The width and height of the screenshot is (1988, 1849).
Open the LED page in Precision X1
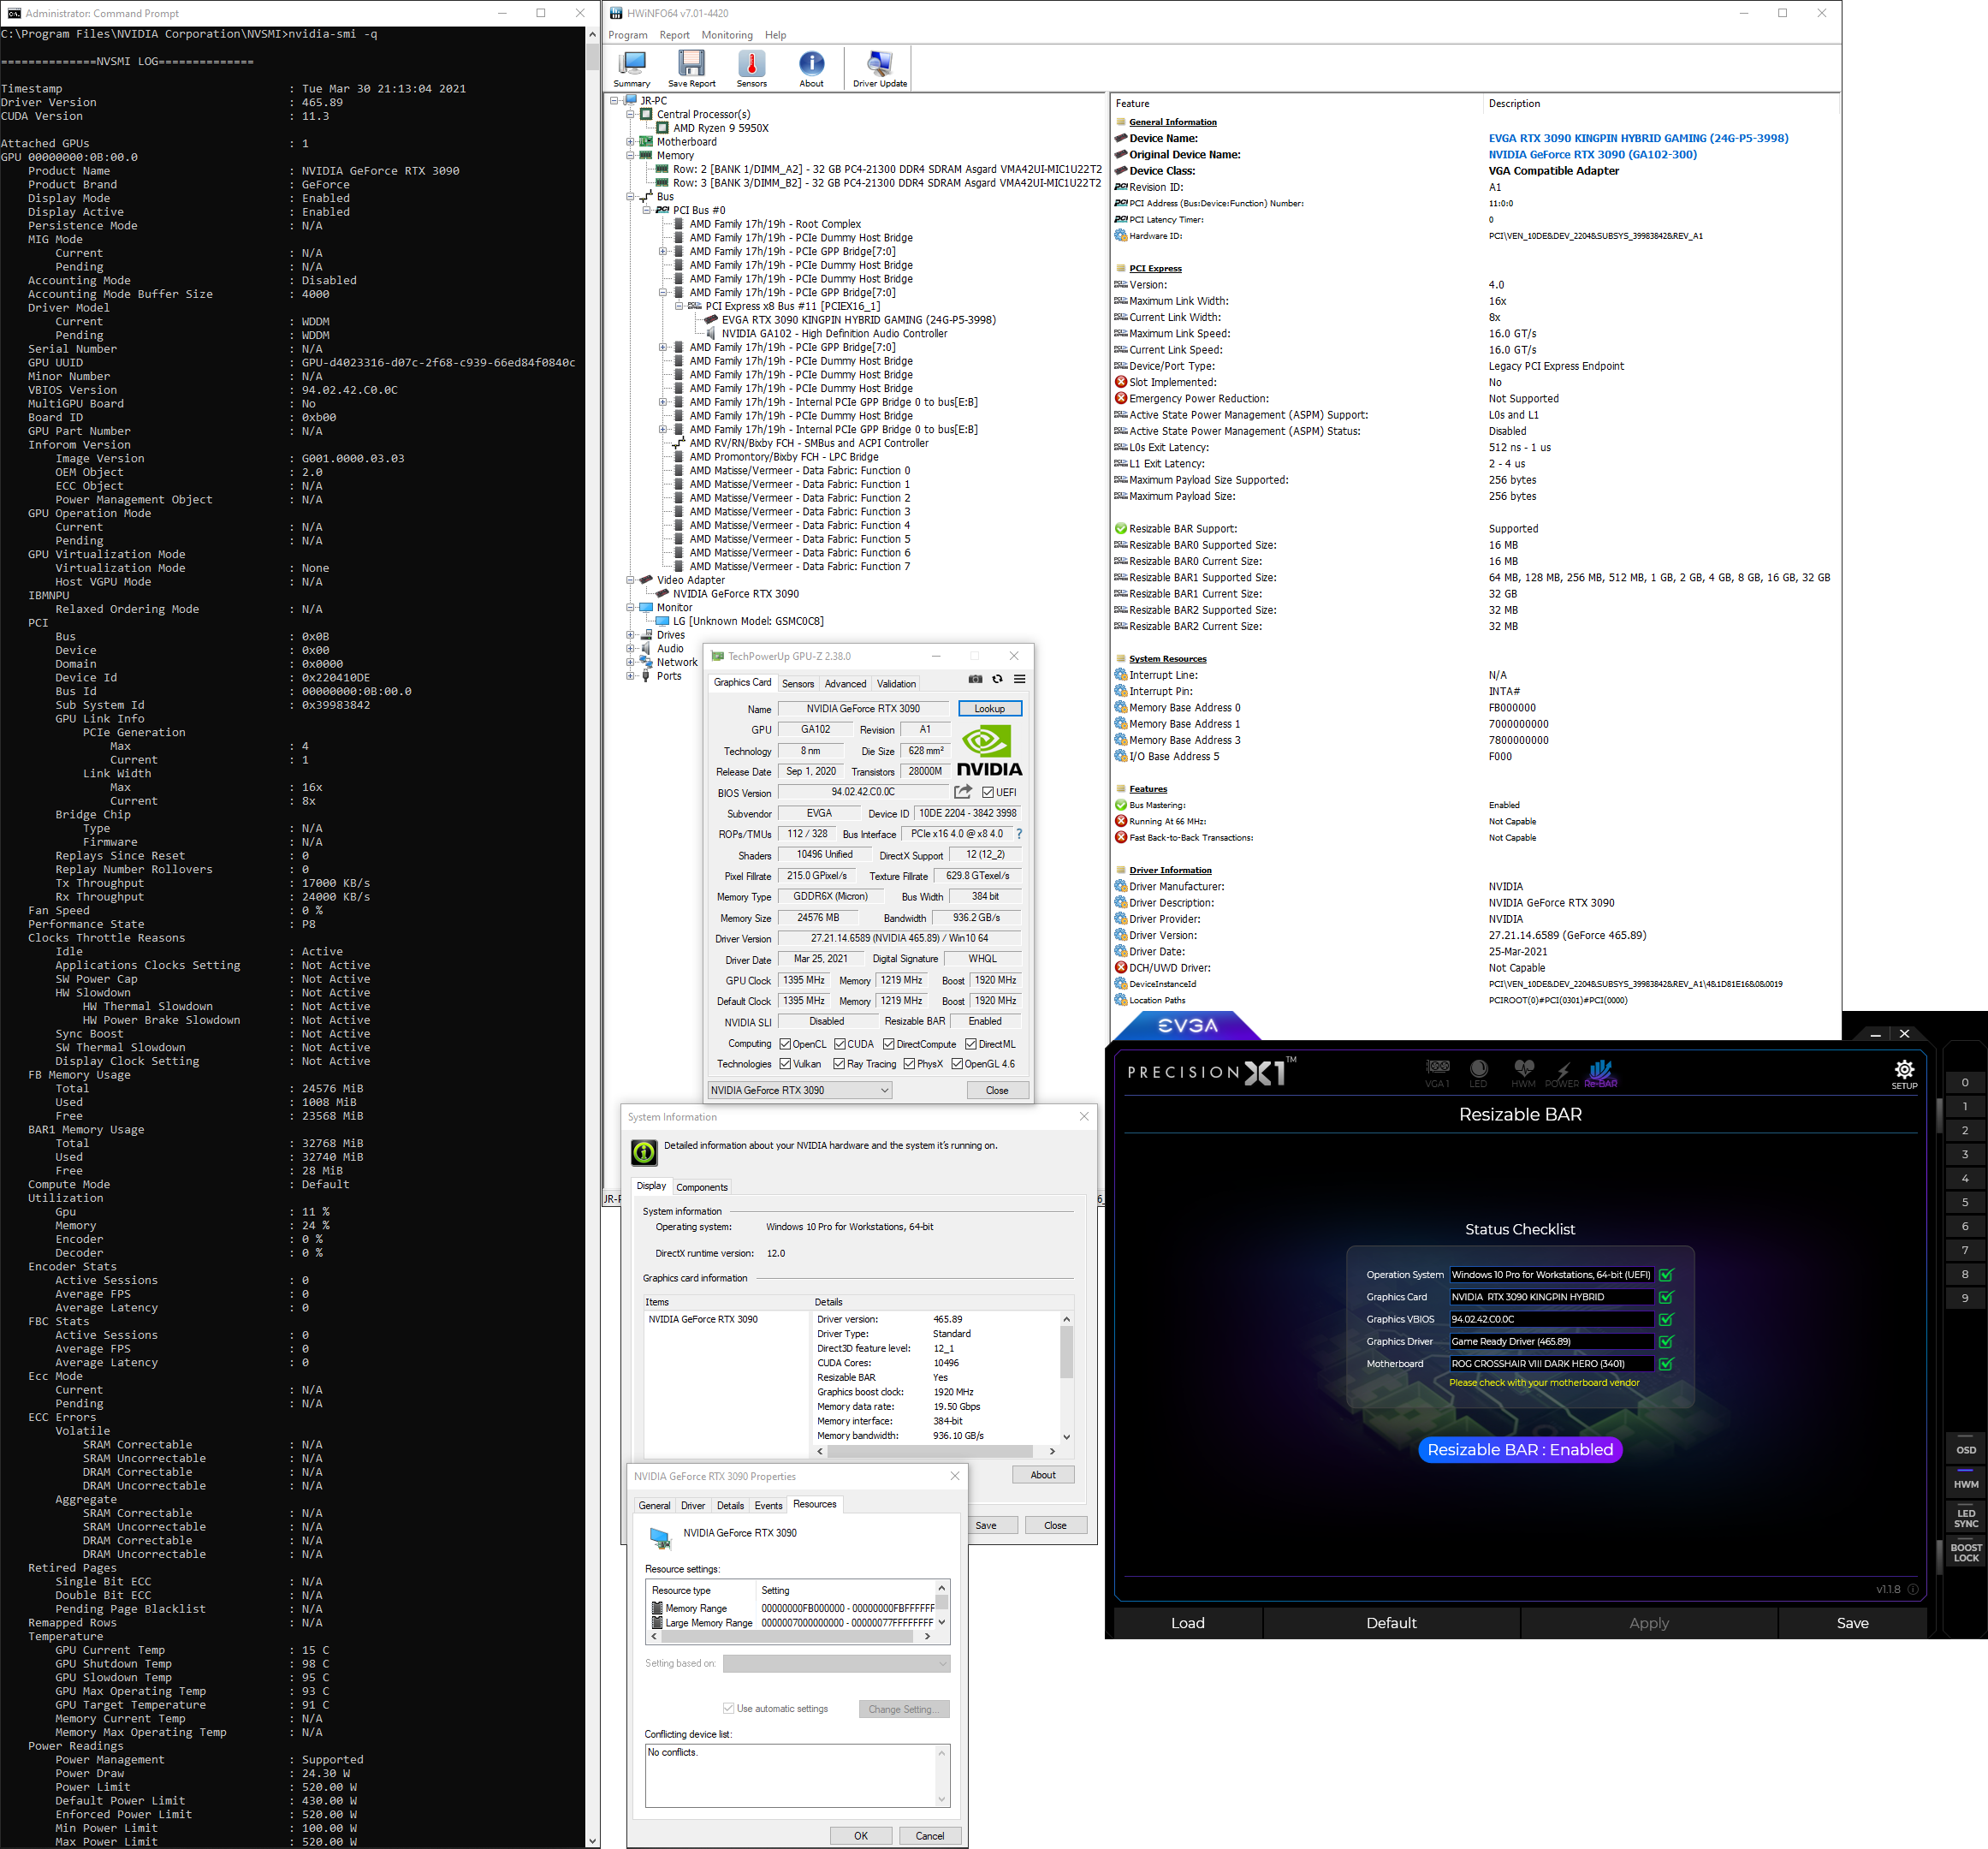point(1478,1073)
